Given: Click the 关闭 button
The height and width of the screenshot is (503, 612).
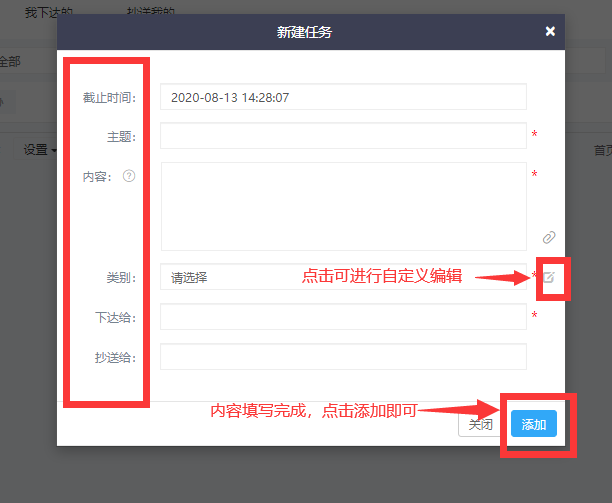Looking at the screenshot, I should pyautogui.click(x=480, y=424).
